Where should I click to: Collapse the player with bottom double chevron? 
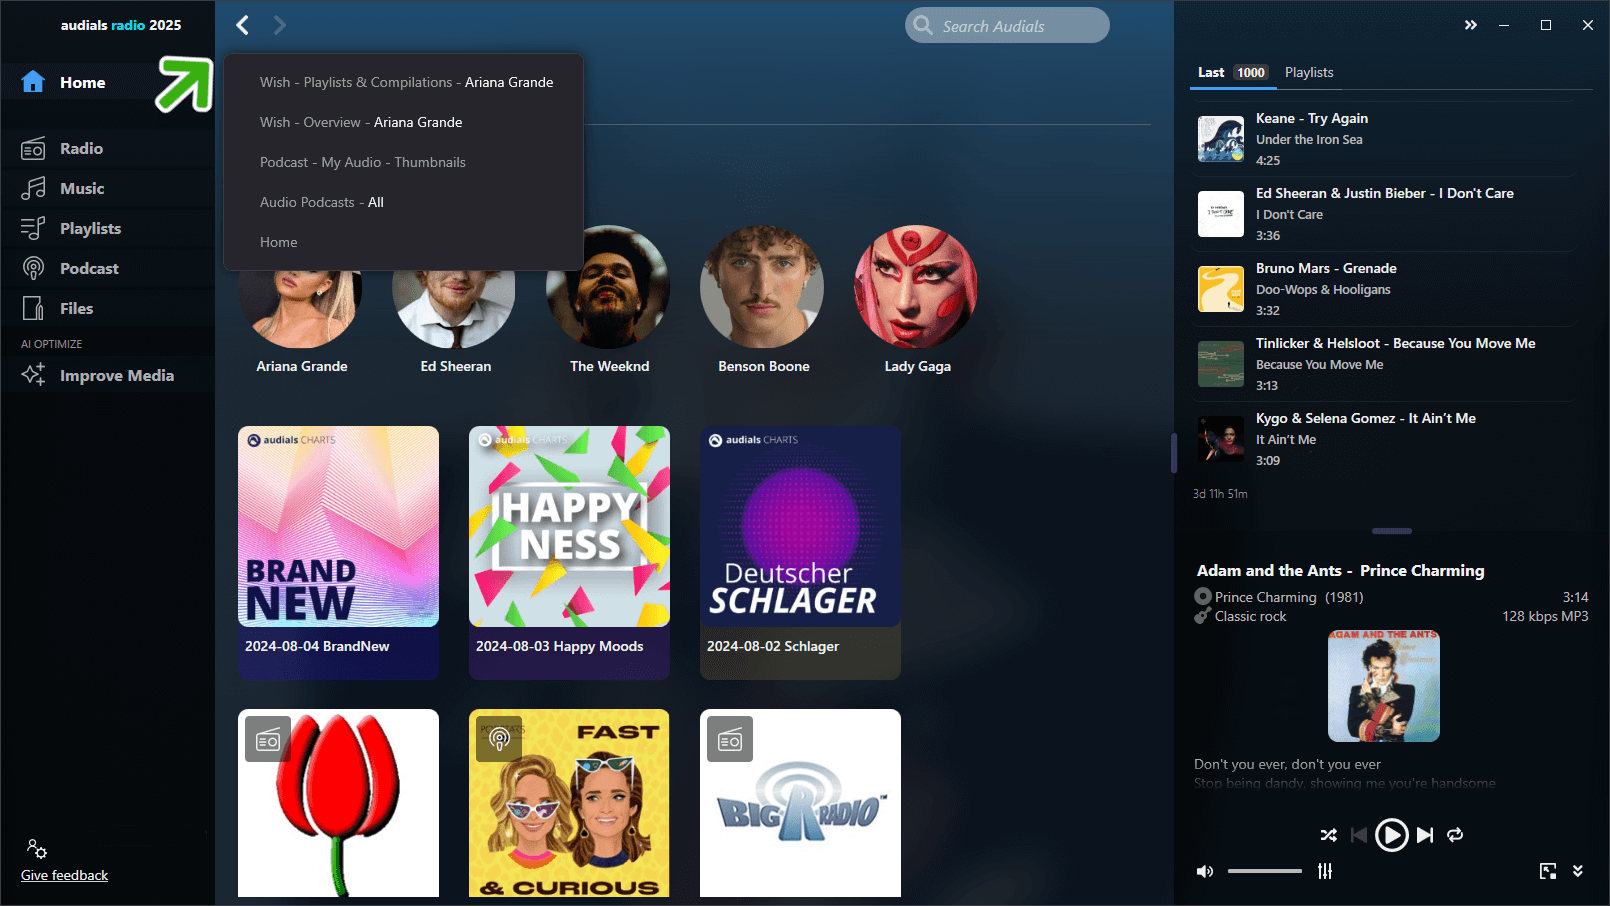click(1578, 871)
